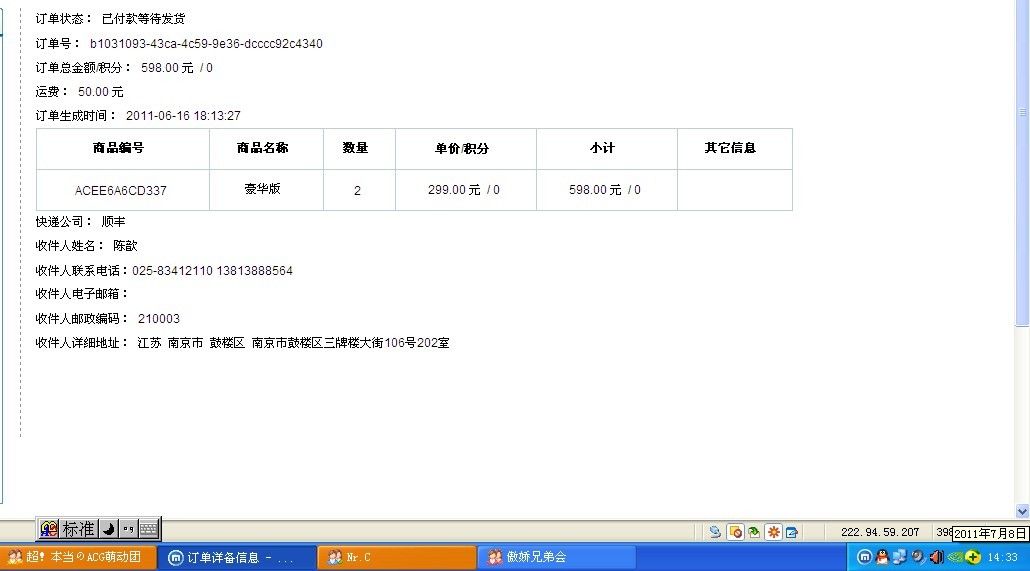Viewport: 1030px width, 571px height.
Task: Click the green arrow status bar icon
Action: [754, 532]
